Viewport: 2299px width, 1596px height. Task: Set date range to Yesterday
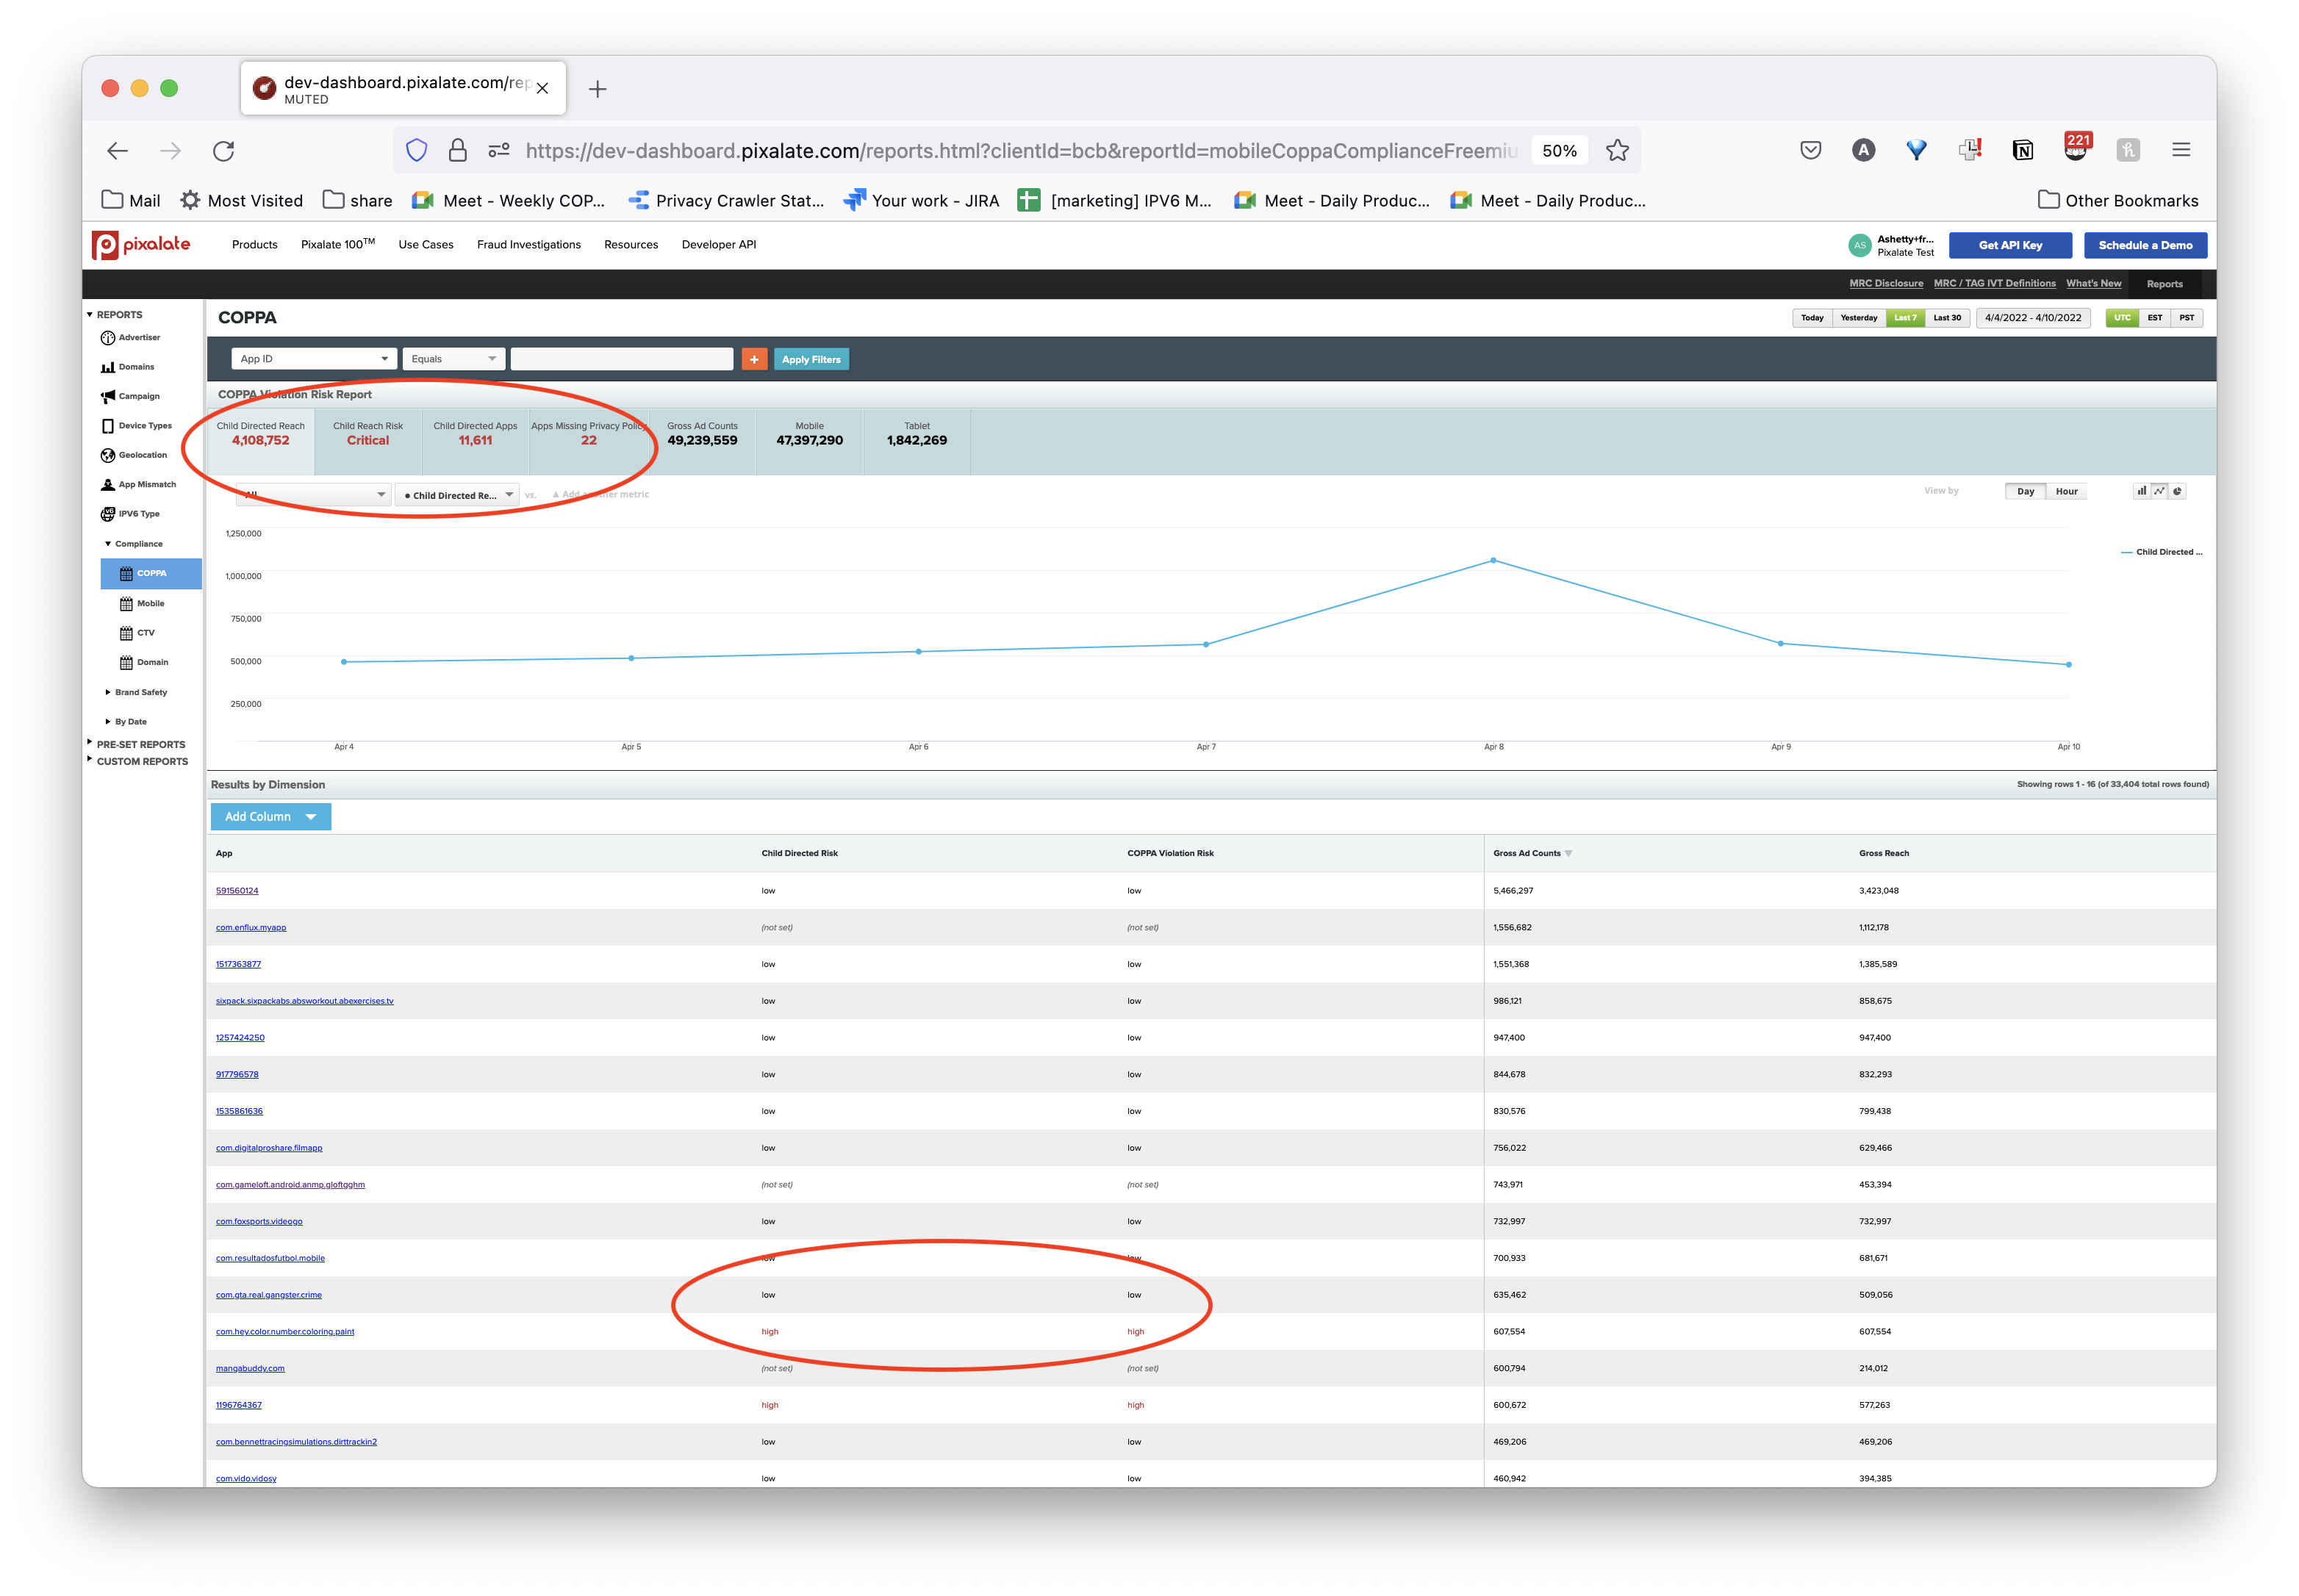click(1858, 318)
